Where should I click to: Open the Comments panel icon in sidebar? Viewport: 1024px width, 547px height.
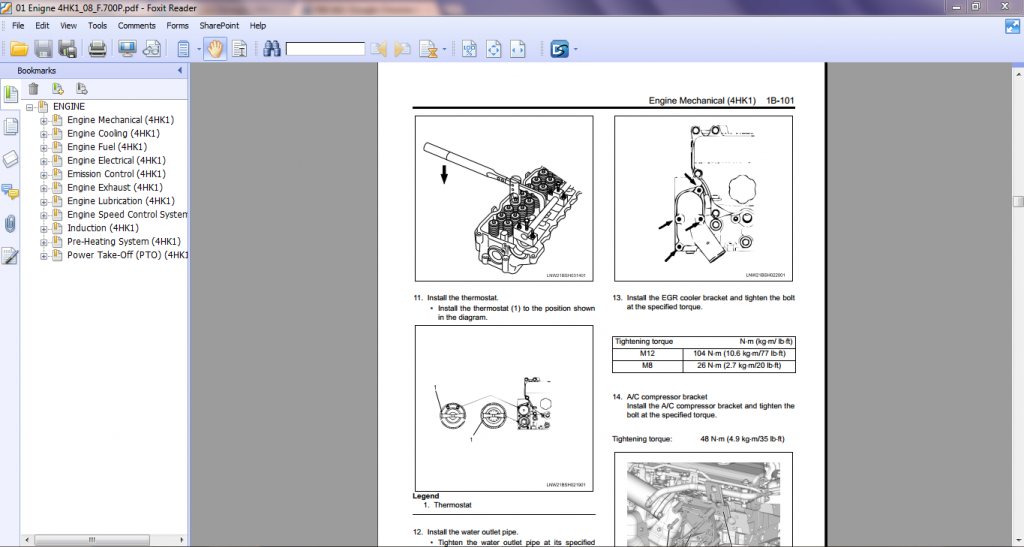pyautogui.click(x=11, y=191)
